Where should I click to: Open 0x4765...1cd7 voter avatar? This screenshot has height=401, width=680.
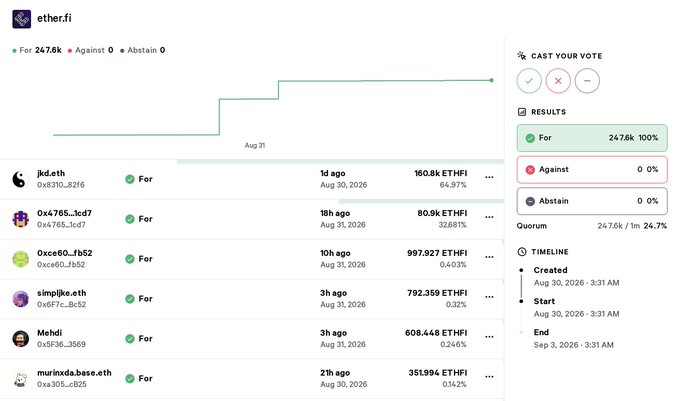click(x=20, y=219)
